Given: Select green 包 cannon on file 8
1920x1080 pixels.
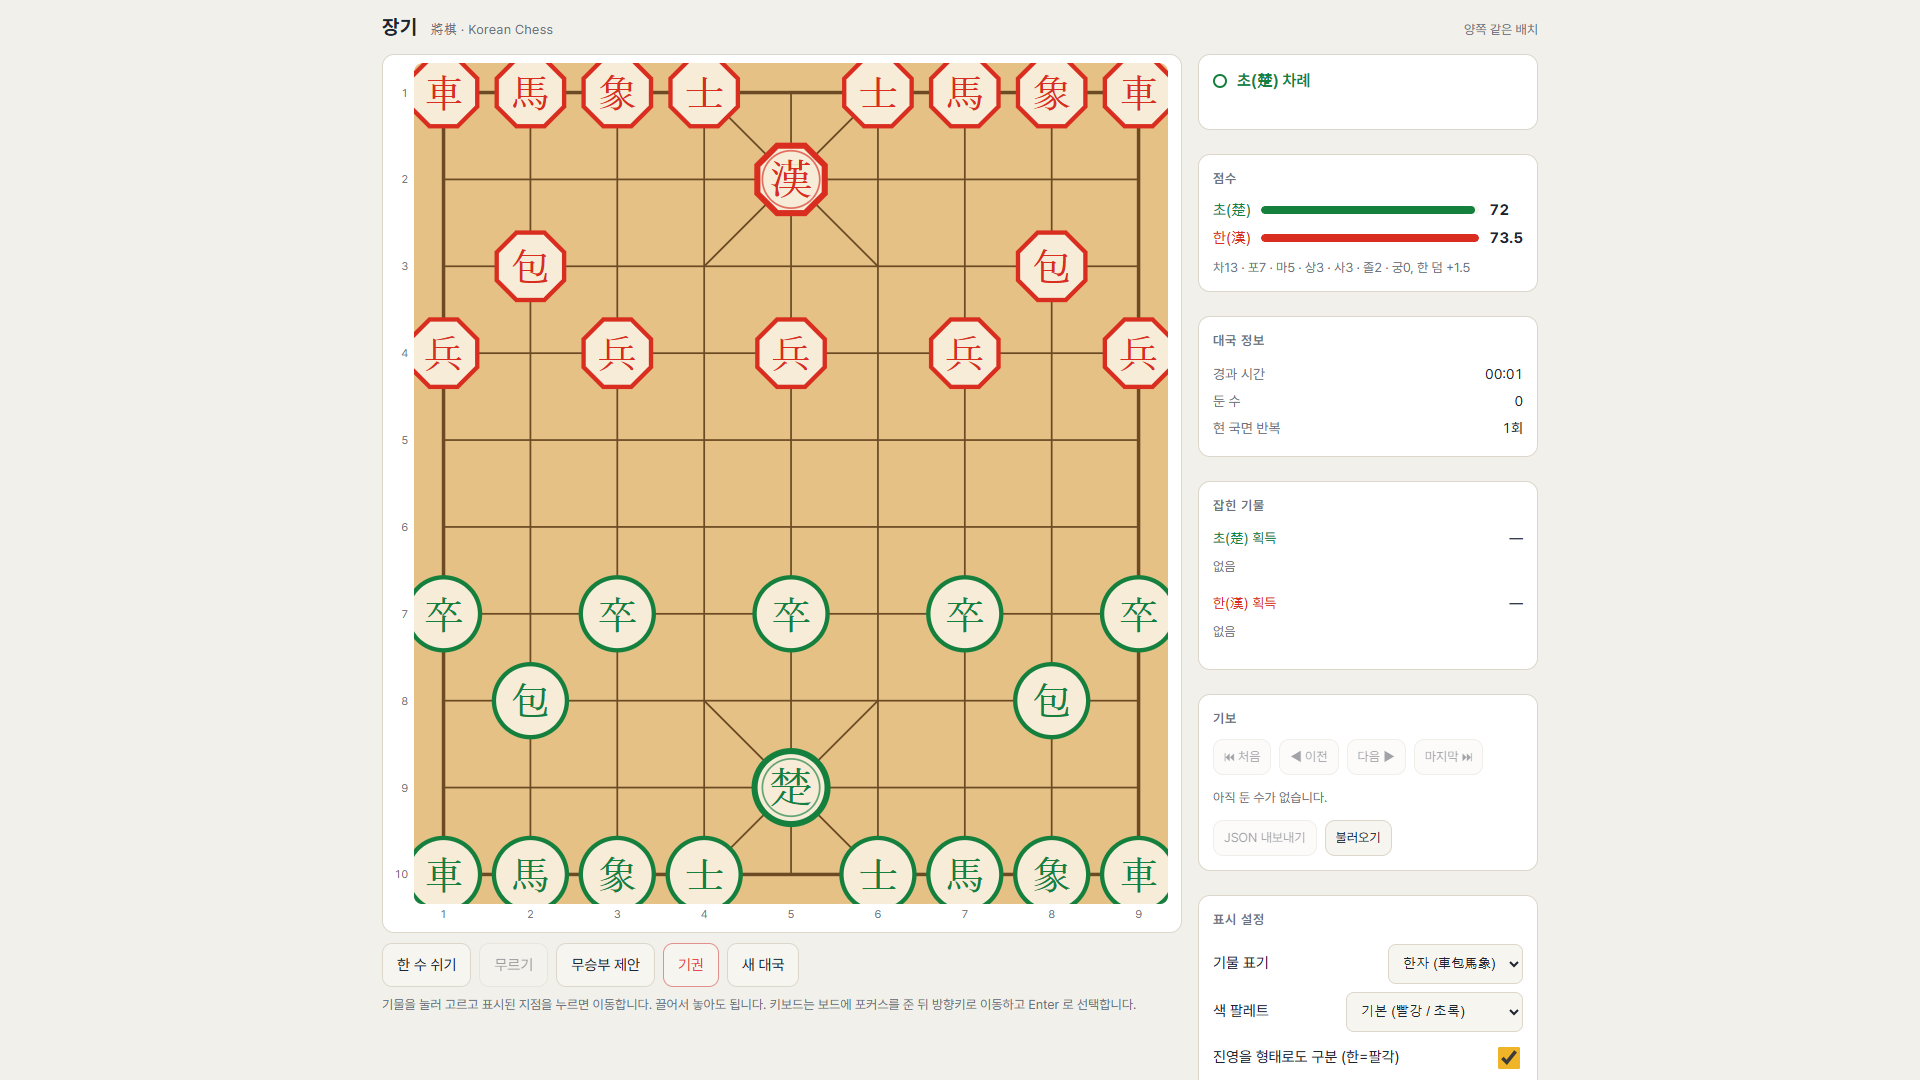Looking at the screenshot, I should (x=1051, y=700).
